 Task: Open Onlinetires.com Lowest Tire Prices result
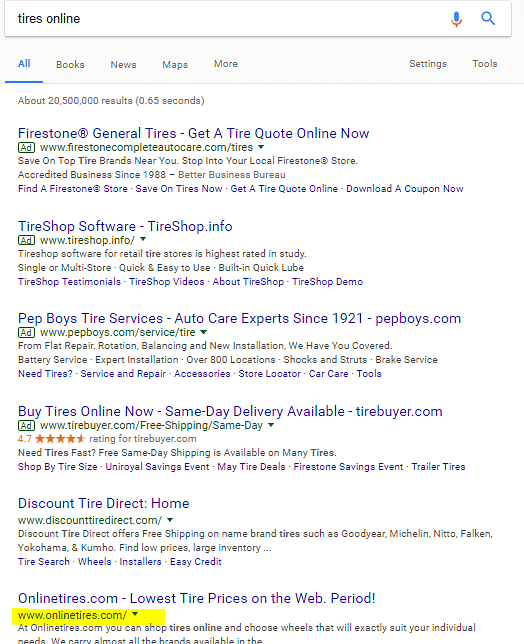[196, 598]
